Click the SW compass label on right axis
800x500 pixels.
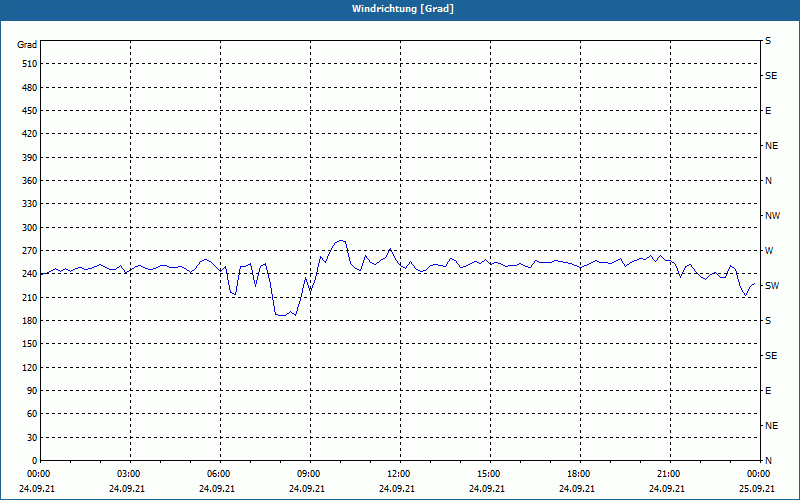[x=772, y=286]
